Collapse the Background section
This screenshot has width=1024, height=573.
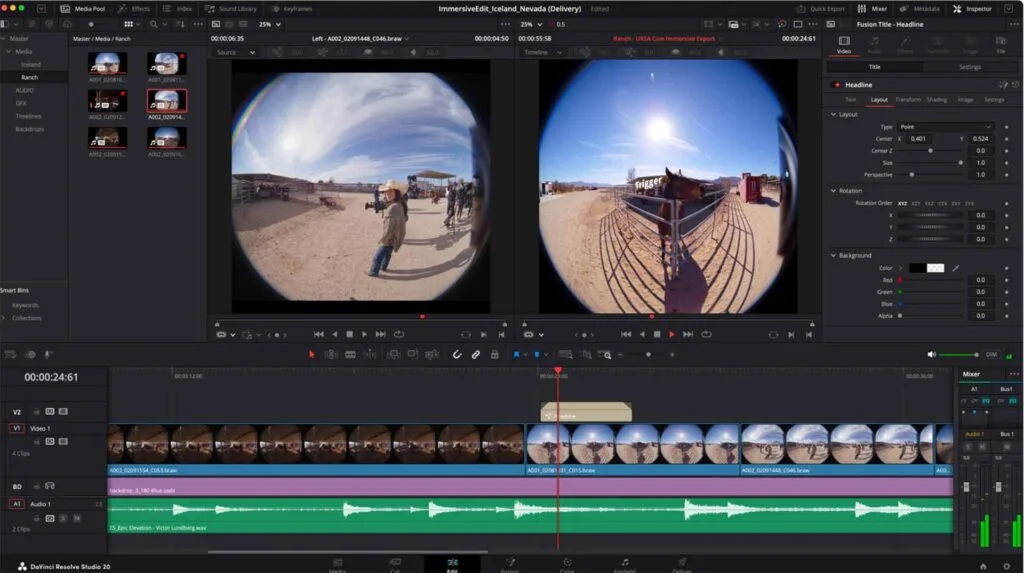833,255
